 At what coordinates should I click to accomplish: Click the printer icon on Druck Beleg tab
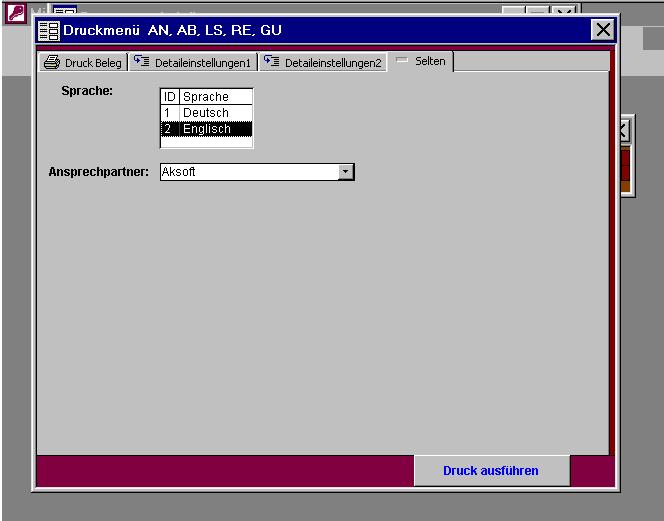(x=52, y=63)
